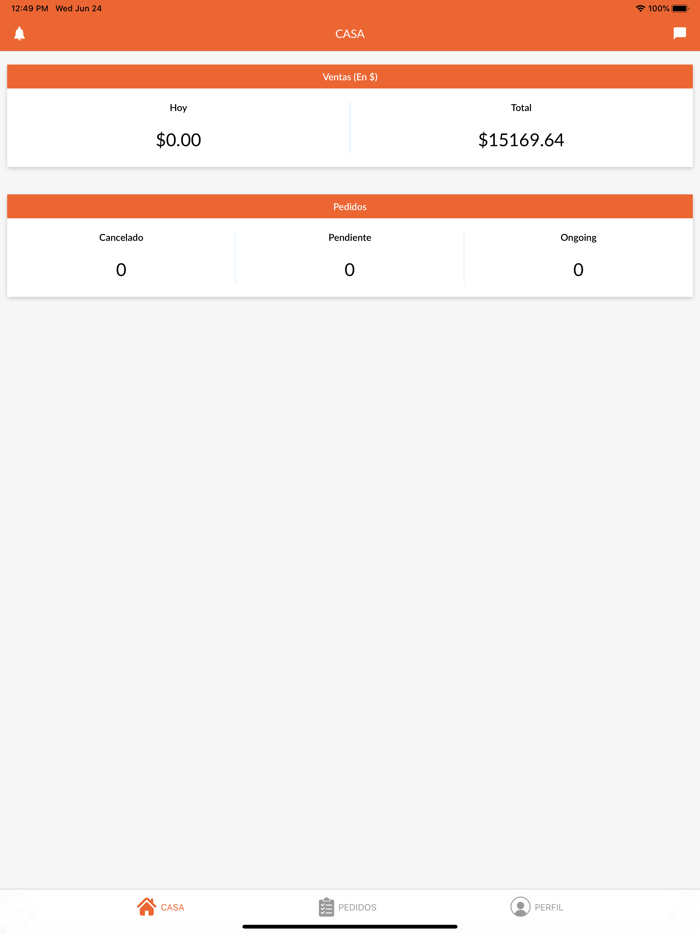Select the CASA tab label
Image resolution: width=700 pixels, height=934 pixels.
click(173, 908)
